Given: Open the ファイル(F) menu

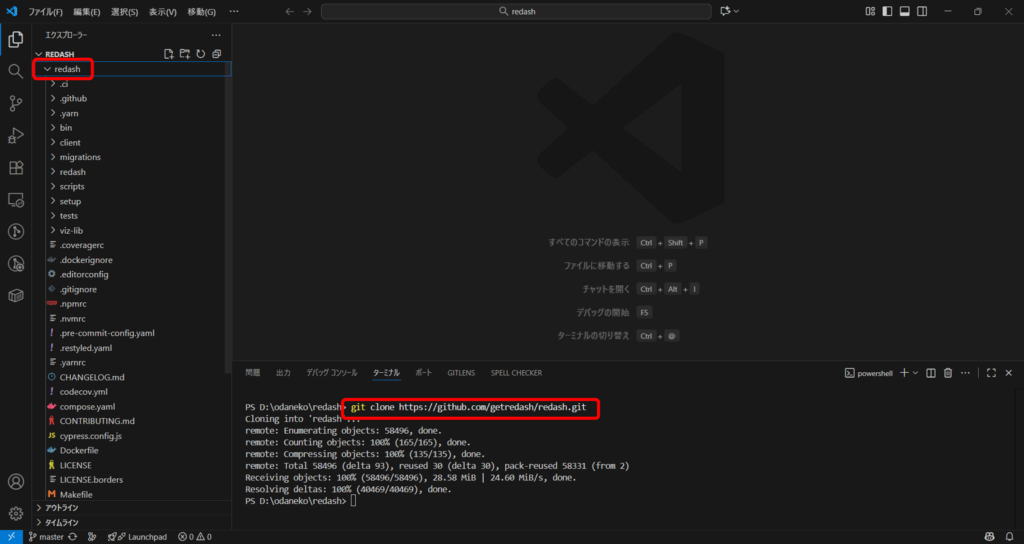Looking at the screenshot, I should coord(45,11).
